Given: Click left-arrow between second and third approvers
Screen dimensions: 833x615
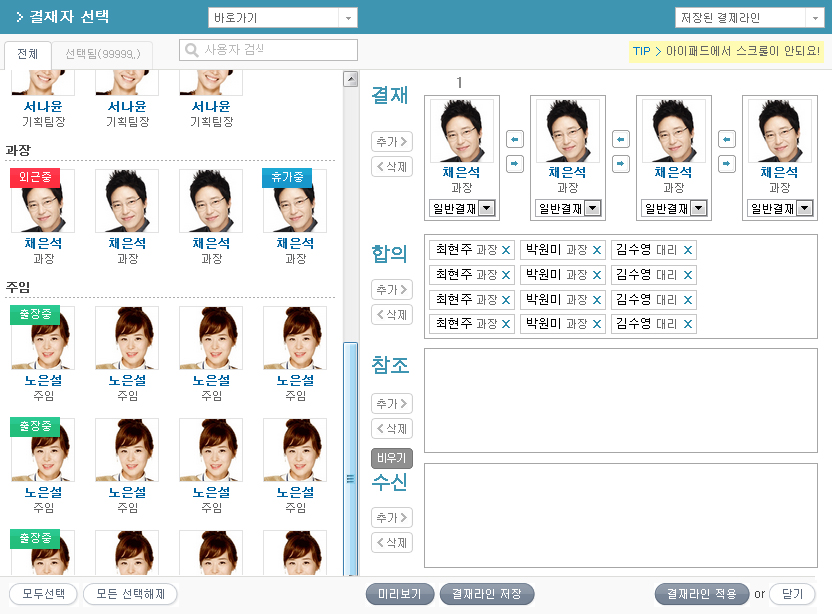Looking at the screenshot, I should pyautogui.click(x=621, y=139).
